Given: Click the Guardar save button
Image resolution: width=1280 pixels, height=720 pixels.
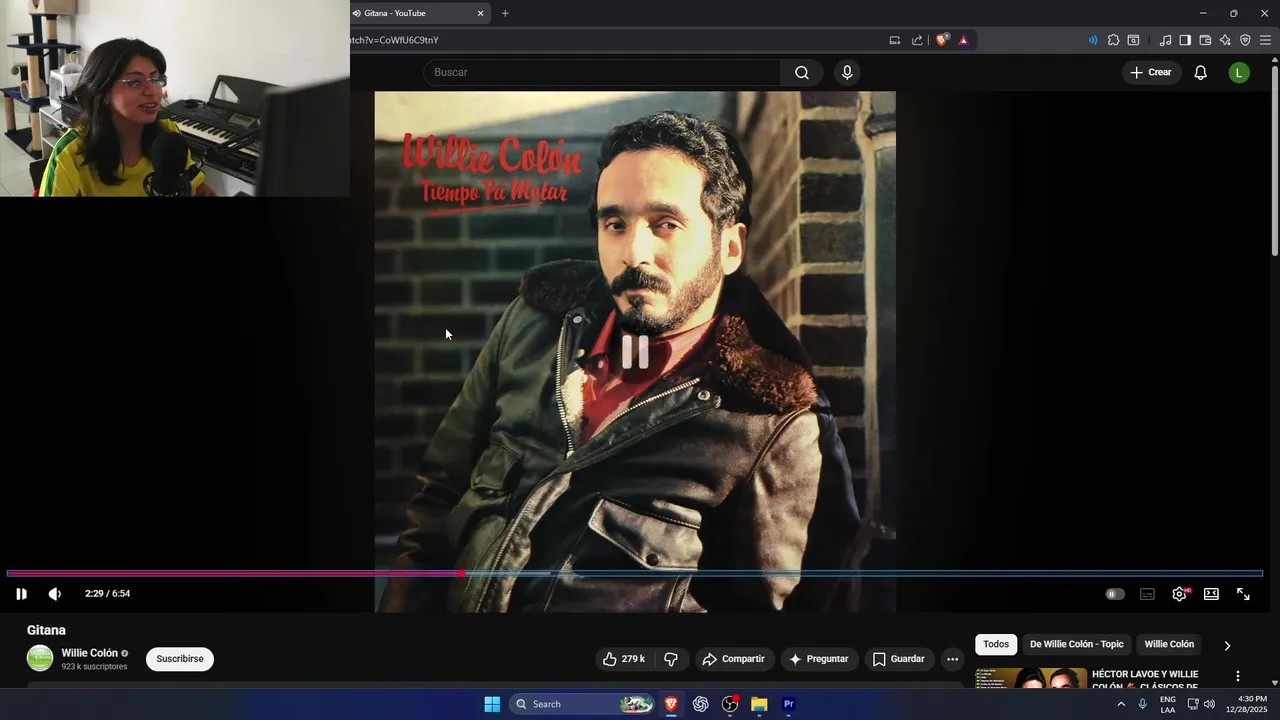Looking at the screenshot, I should point(899,659).
